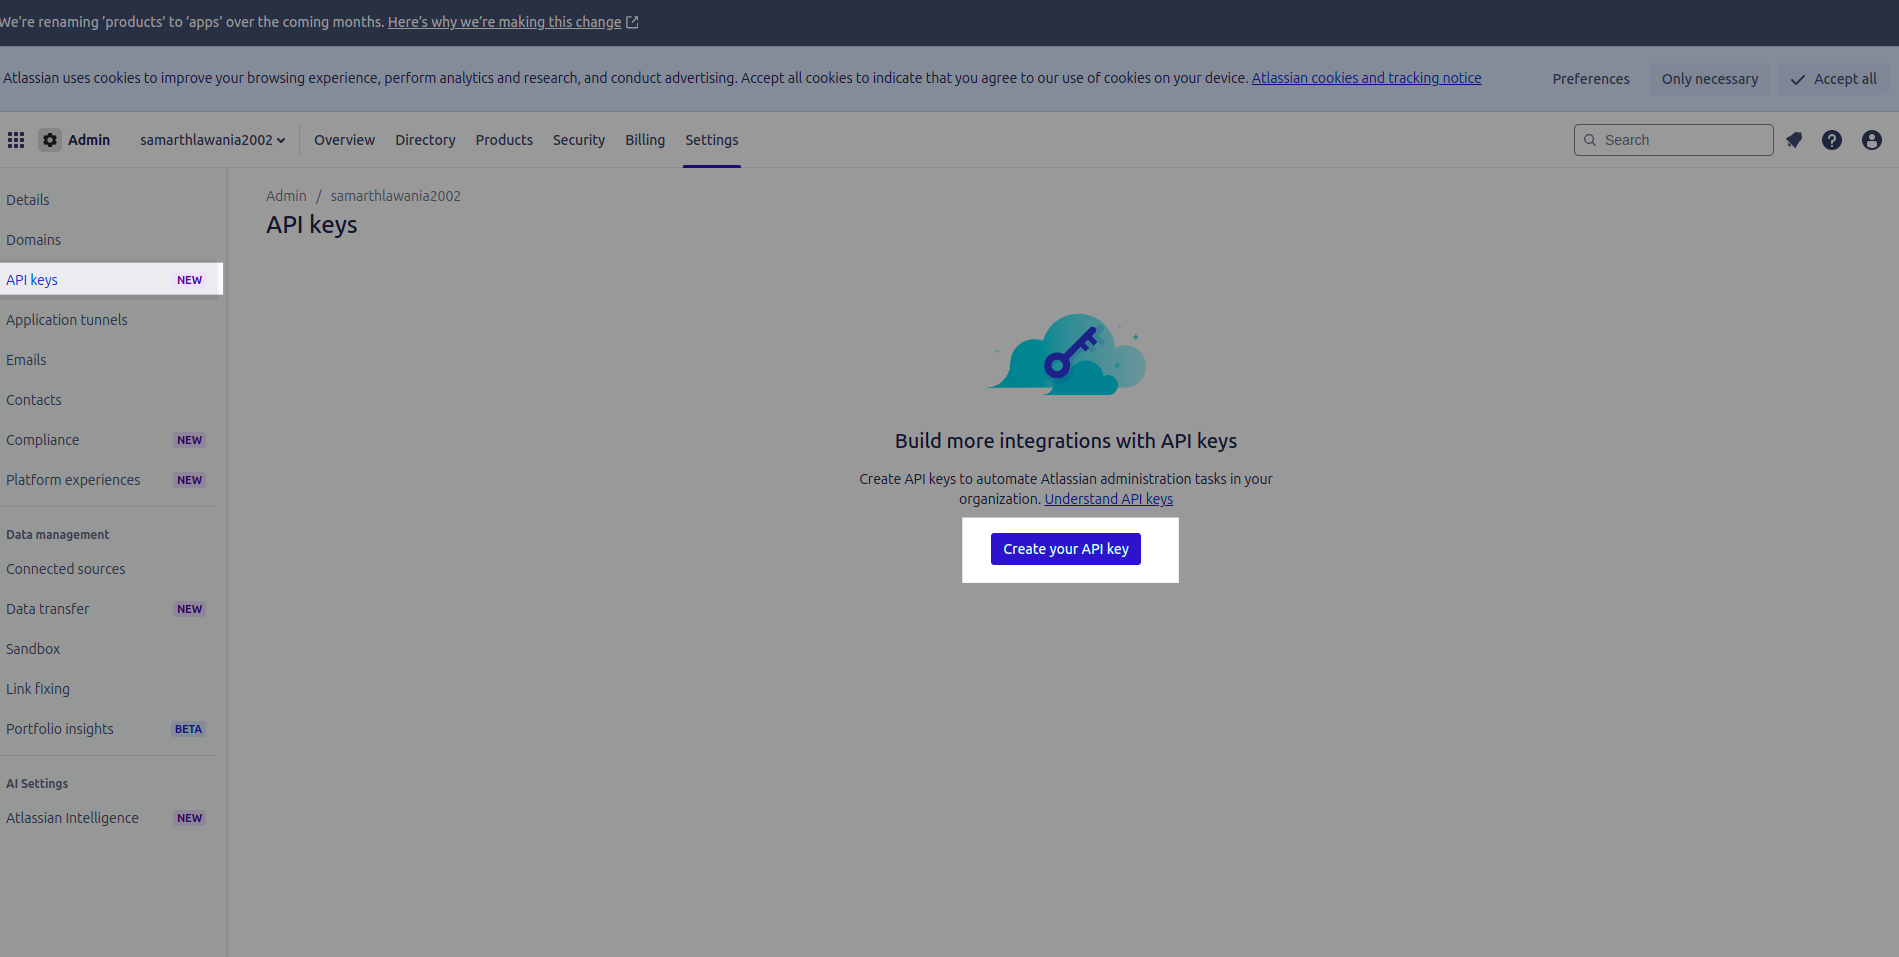Open cookie Preferences
The height and width of the screenshot is (957, 1899).
click(x=1591, y=79)
